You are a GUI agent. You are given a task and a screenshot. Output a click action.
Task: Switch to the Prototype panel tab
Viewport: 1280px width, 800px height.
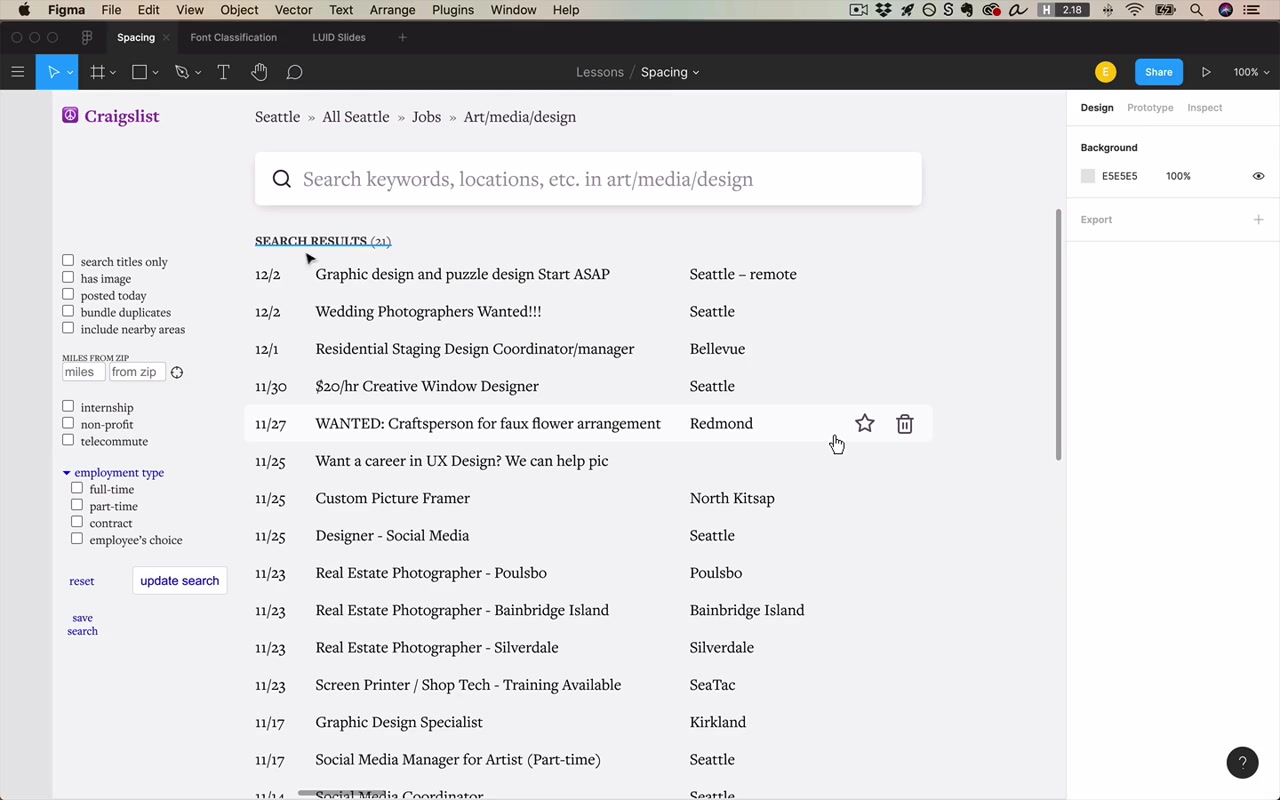[x=1150, y=108]
